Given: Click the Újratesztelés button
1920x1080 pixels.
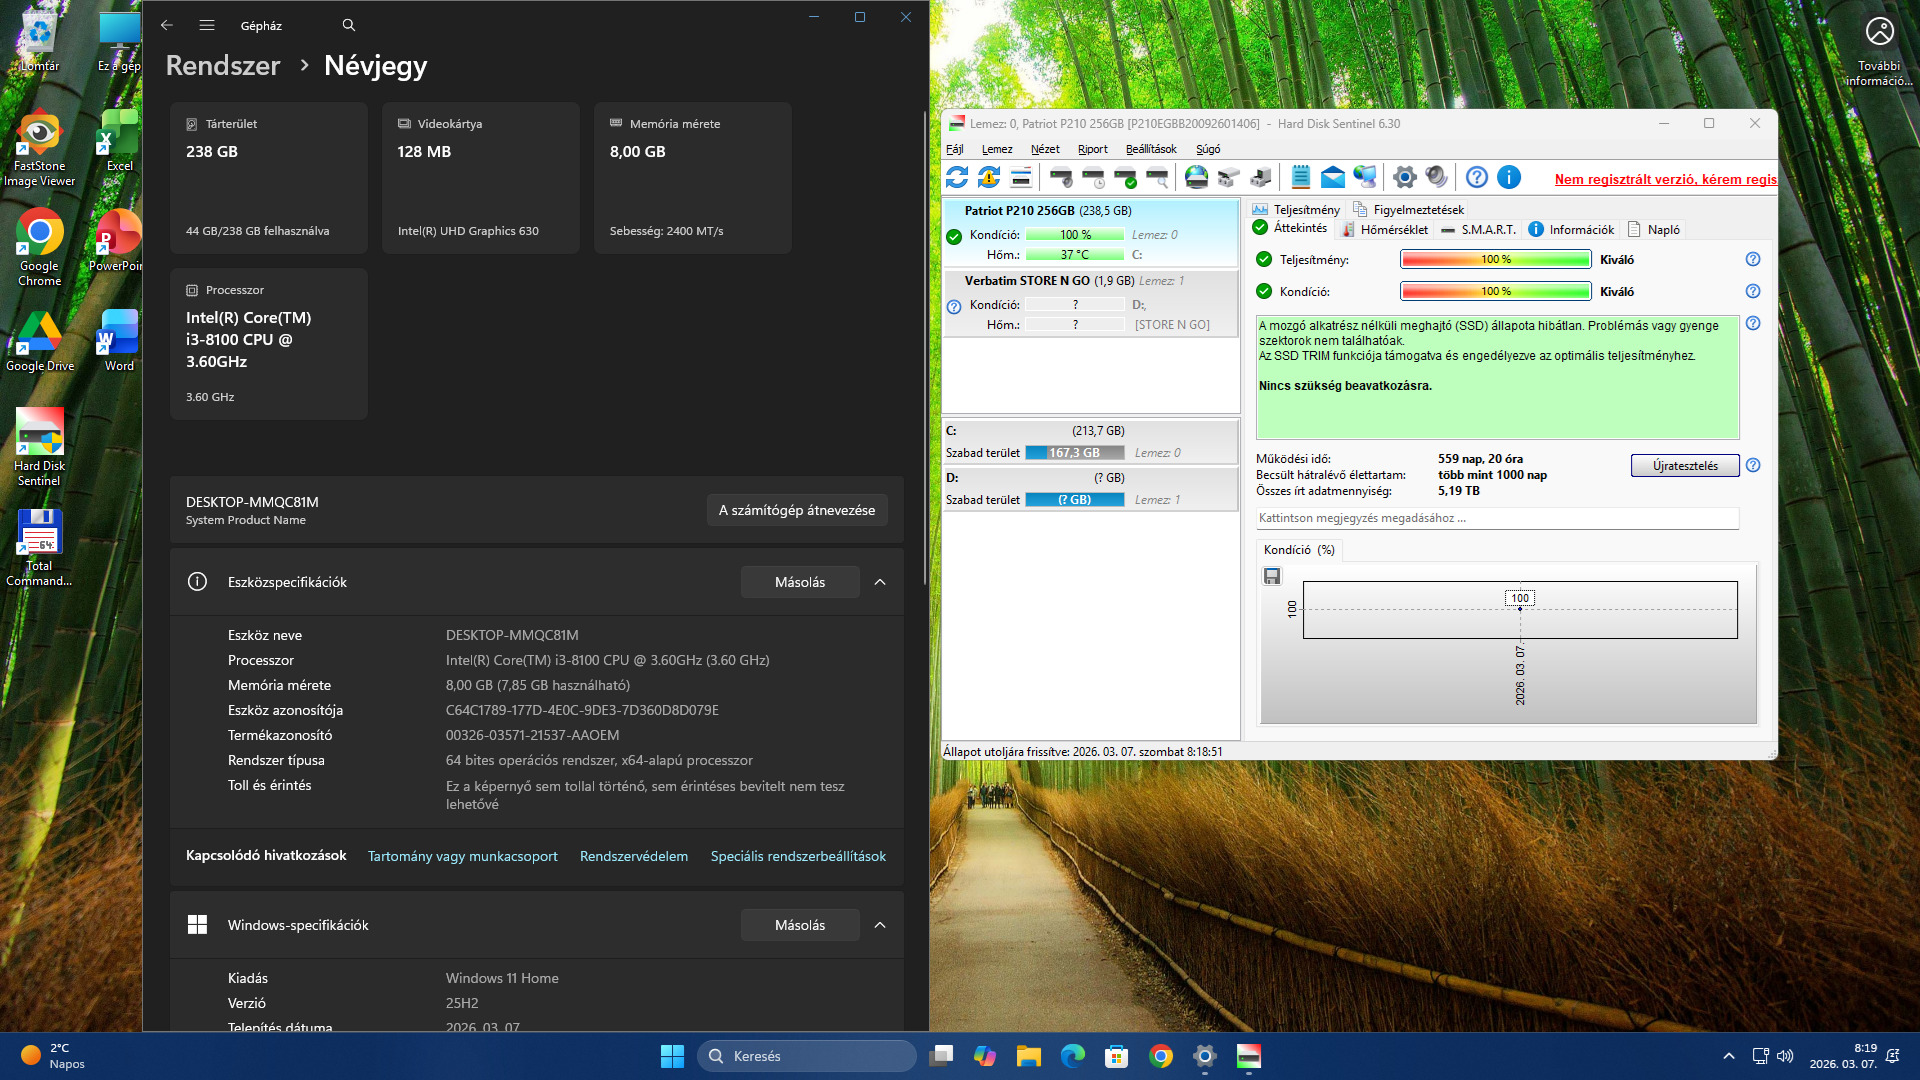Looking at the screenshot, I should 1685,466.
